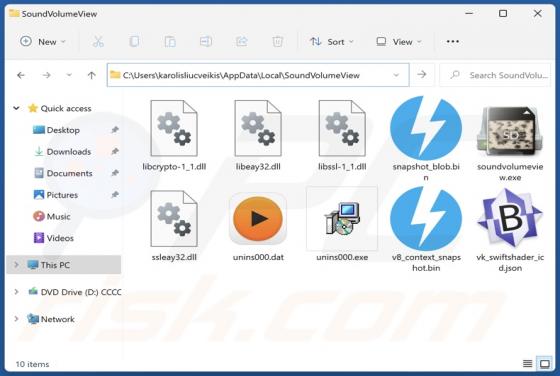The height and width of the screenshot is (376, 560).
Task: Select the snapshot_blob.bin file icon
Action: (x=426, y=127)
